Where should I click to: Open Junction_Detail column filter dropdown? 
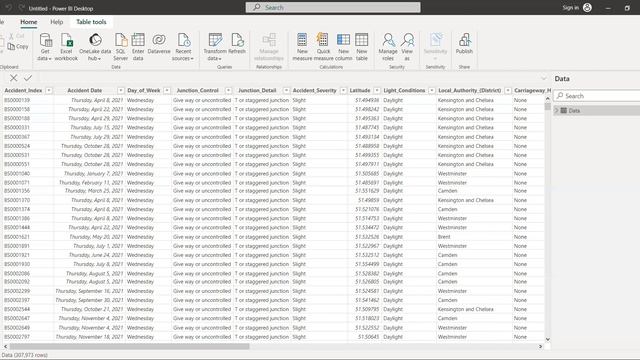click(286, 90)
